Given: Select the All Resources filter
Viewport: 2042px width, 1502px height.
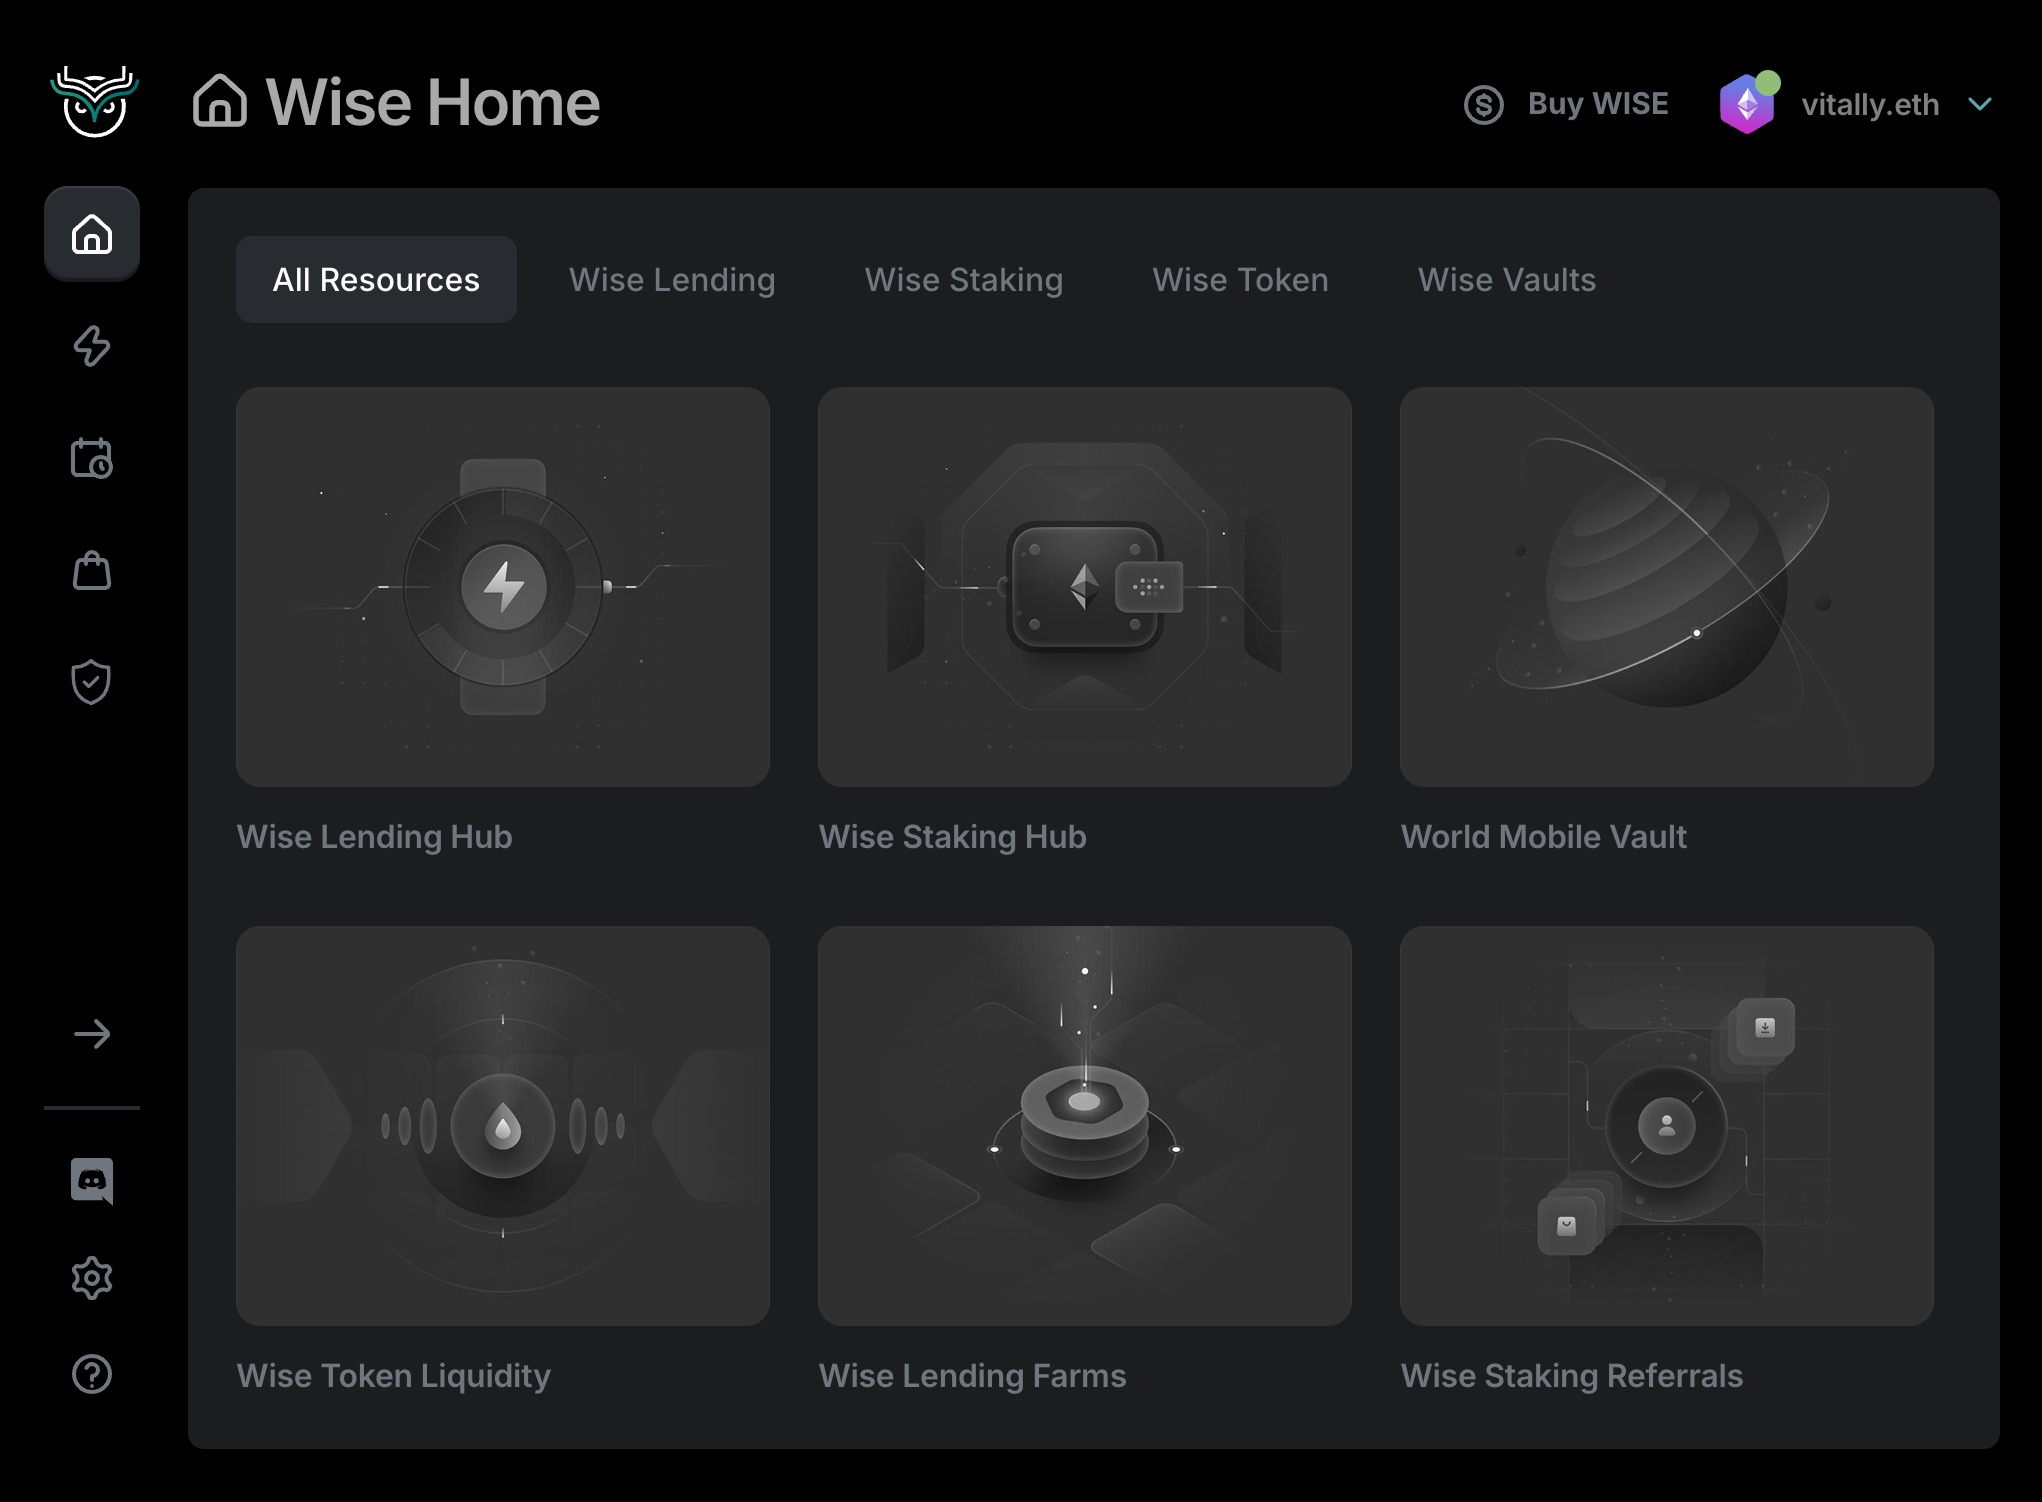Looking at the screenshot, I should pyautogui.click(x=376, y=280).
